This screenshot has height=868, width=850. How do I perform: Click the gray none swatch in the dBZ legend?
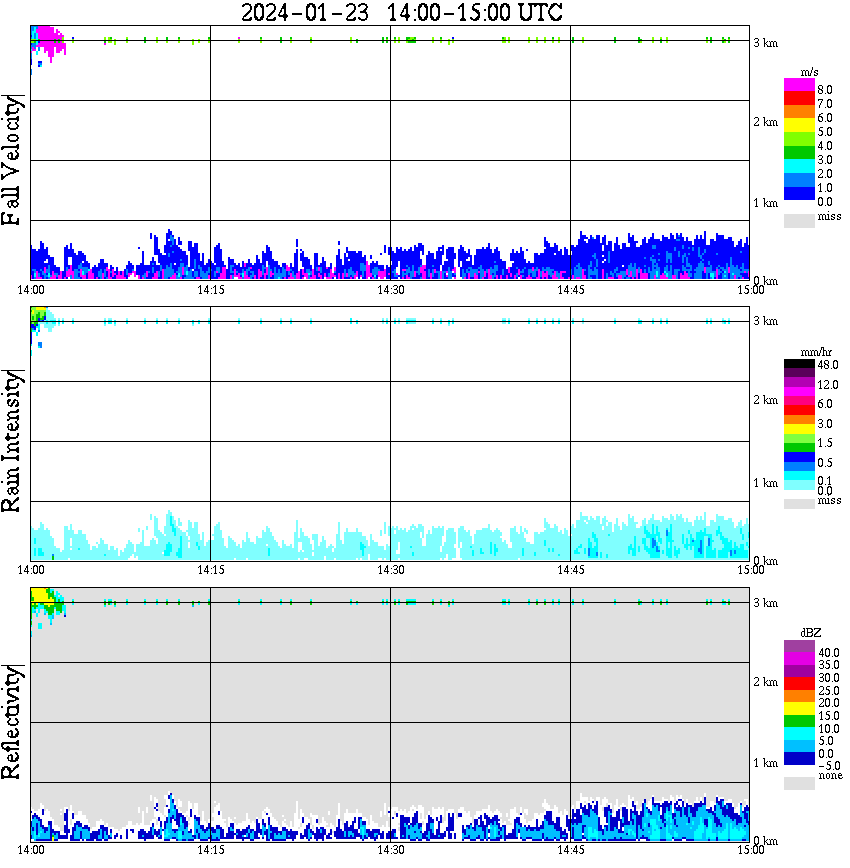point(799,783)
